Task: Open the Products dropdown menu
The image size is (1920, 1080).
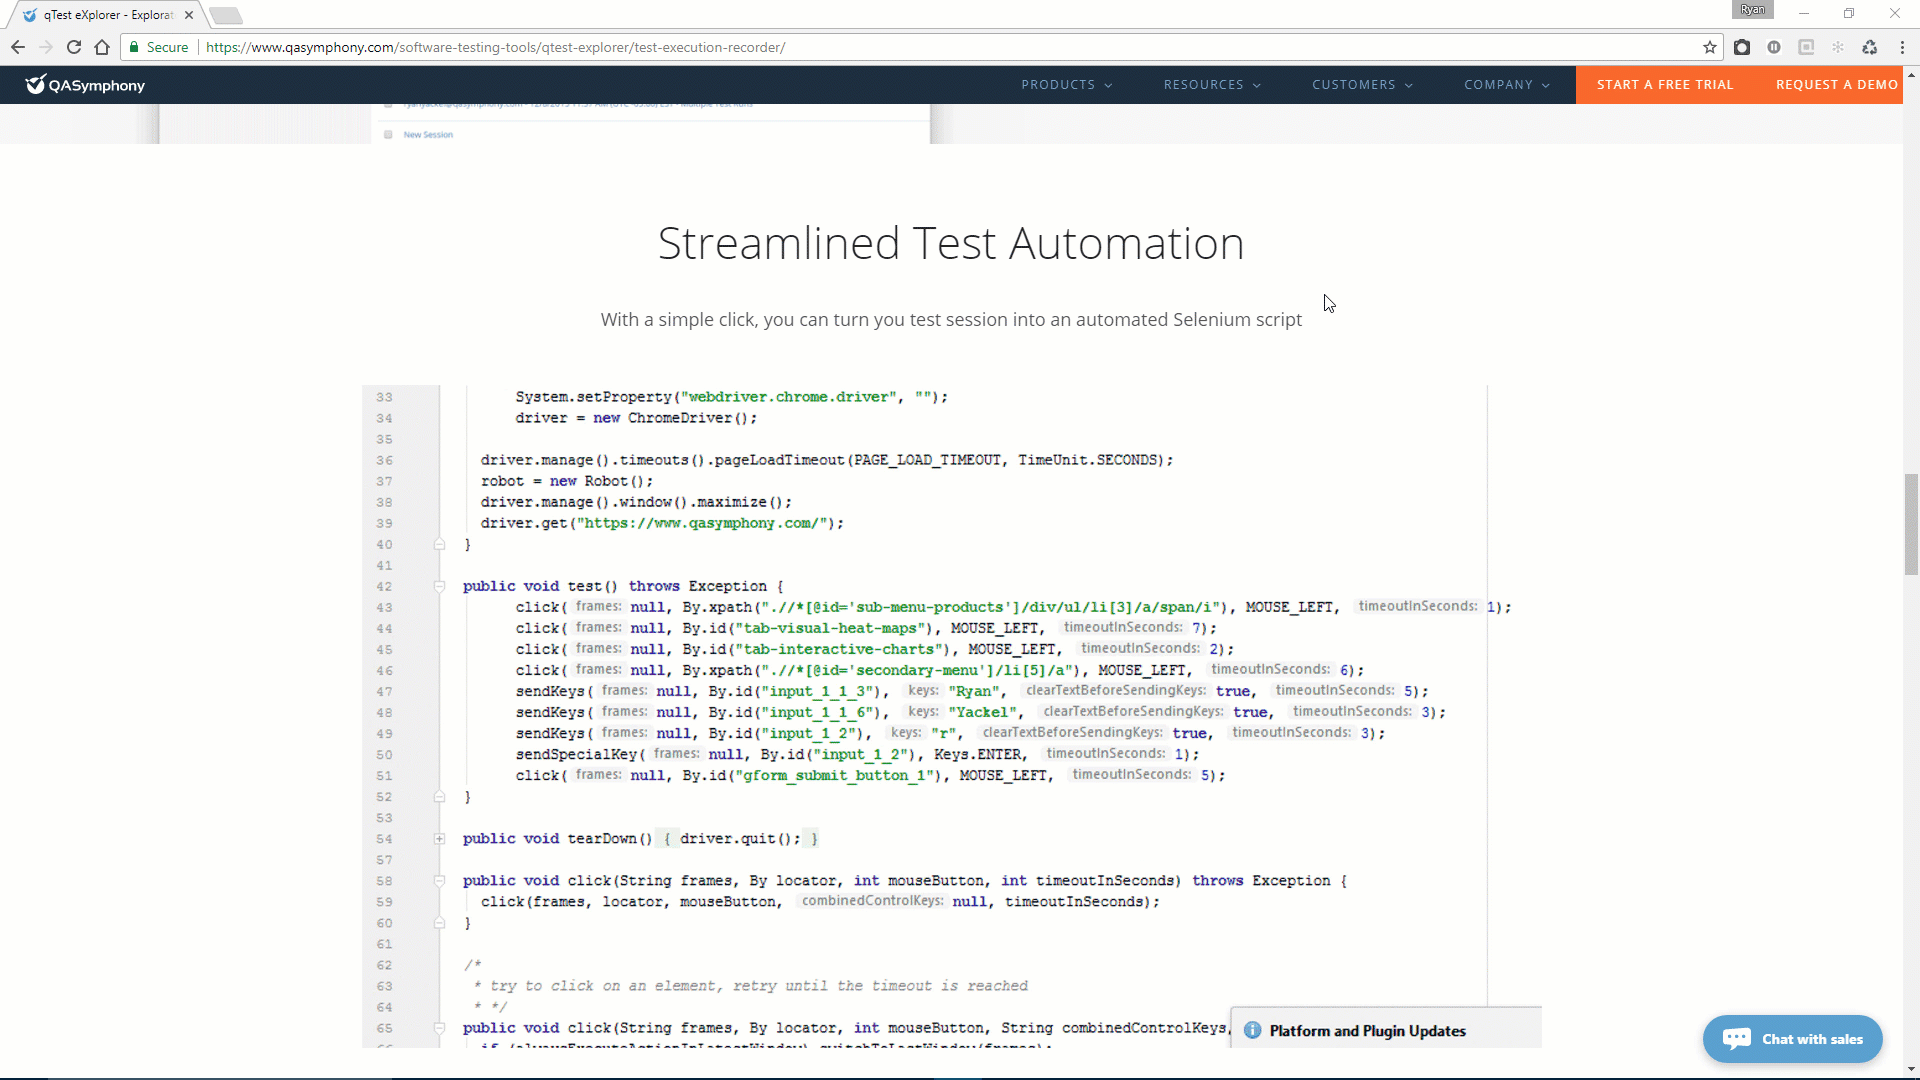Action: pyautogui.click(x=1066, y=85)
